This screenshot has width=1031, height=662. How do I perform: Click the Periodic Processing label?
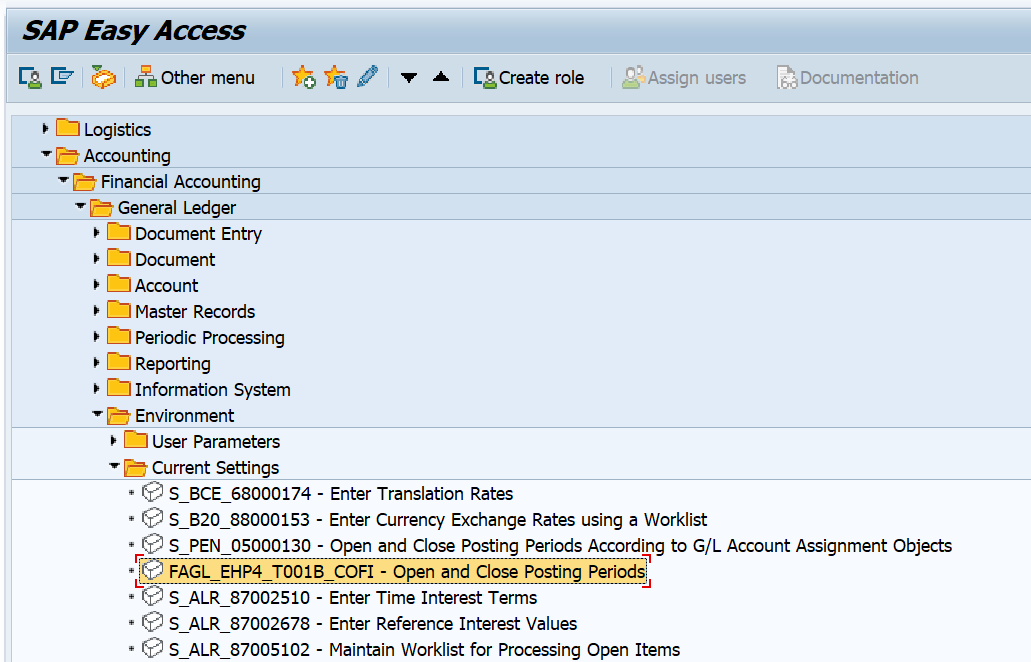[209, 338]
